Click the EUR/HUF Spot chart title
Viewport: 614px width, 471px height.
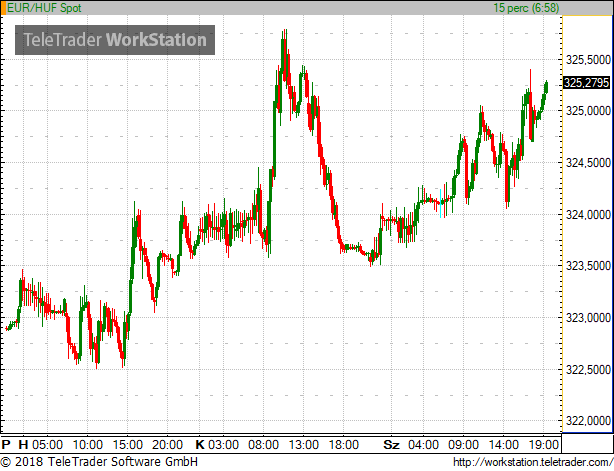(44, 8)
